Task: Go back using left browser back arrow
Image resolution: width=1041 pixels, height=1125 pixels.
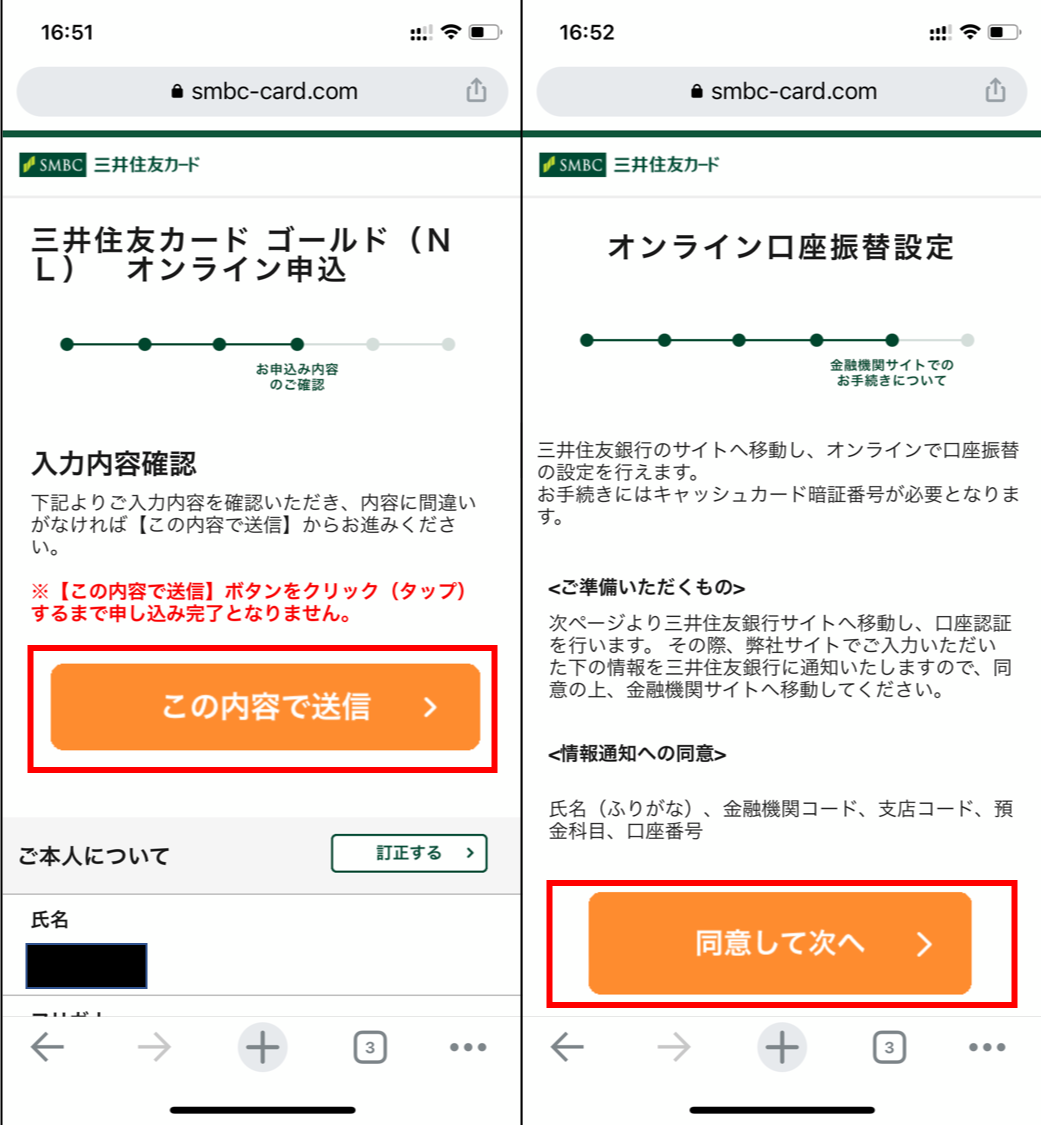Action: [48, 1048]
